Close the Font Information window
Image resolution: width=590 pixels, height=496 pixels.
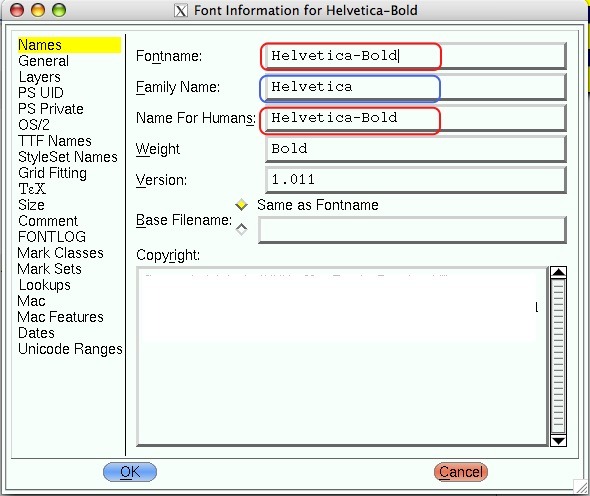pos(17,10)
